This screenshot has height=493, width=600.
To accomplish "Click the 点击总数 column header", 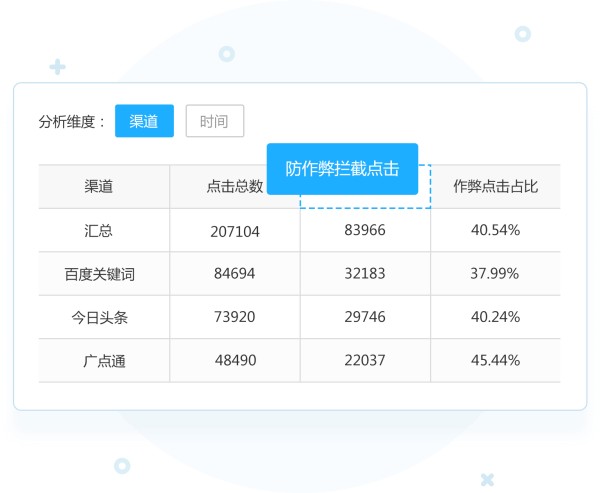I will [235, 187].
